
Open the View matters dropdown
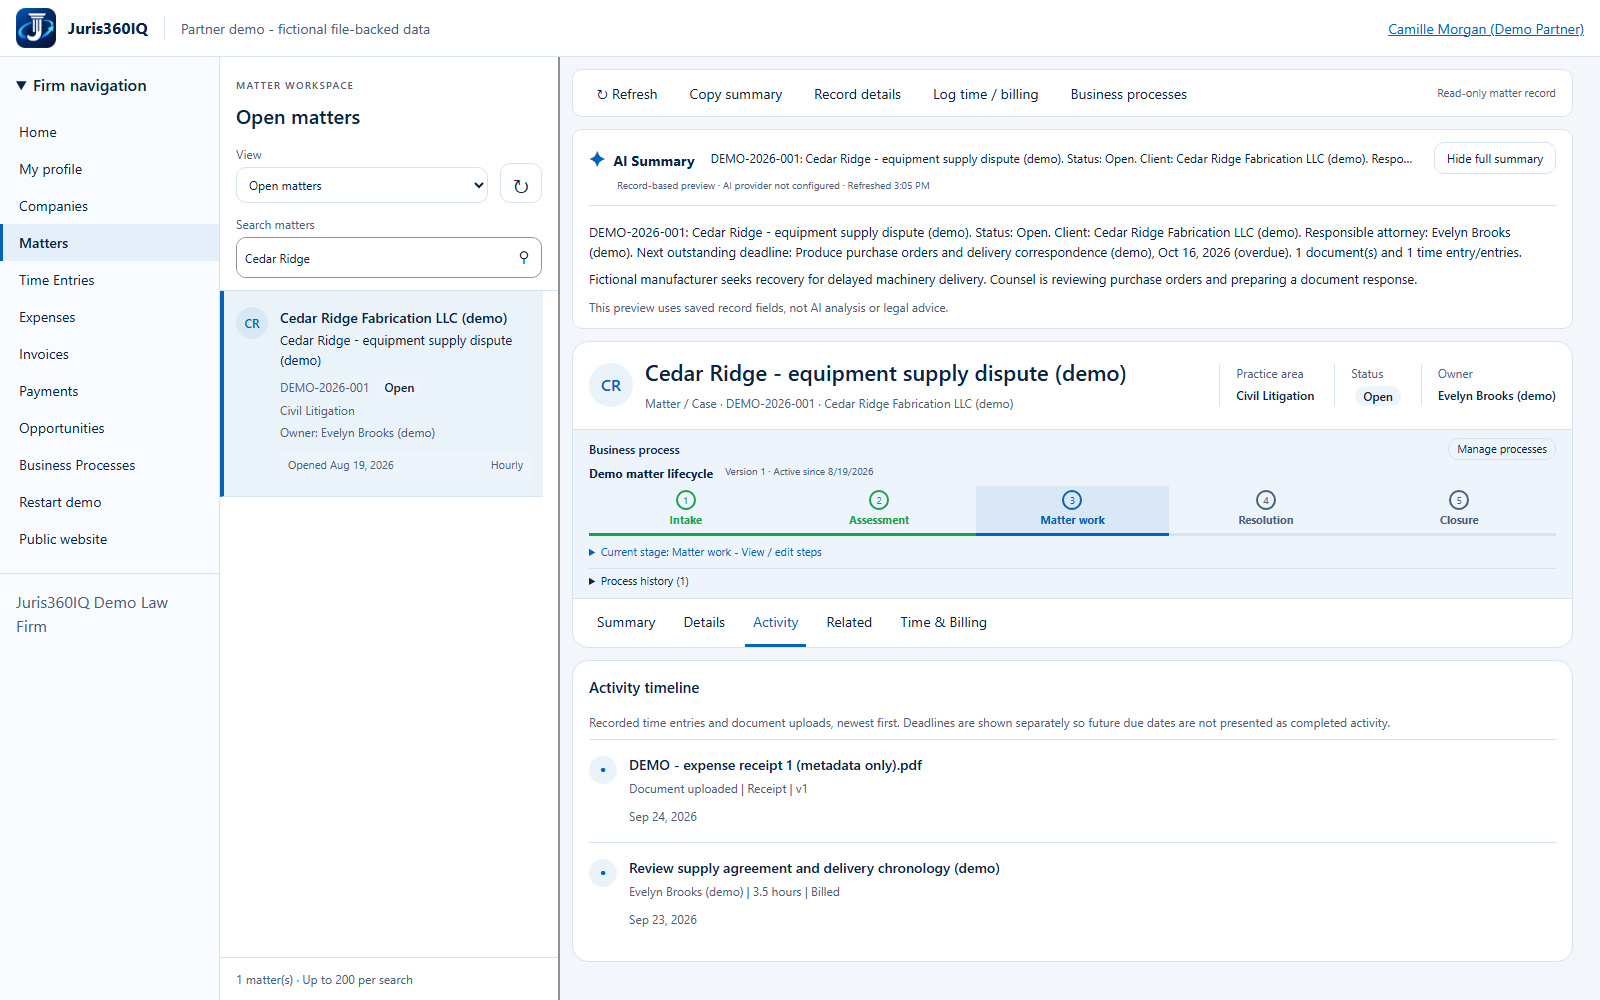pyautogui.click(x=362, y=185)
